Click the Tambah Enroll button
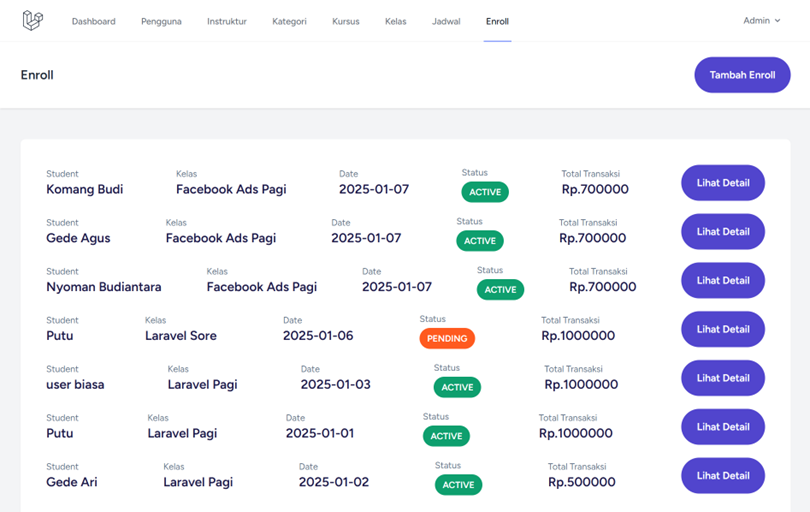810x512 pixels. click(x=742, y=75)
